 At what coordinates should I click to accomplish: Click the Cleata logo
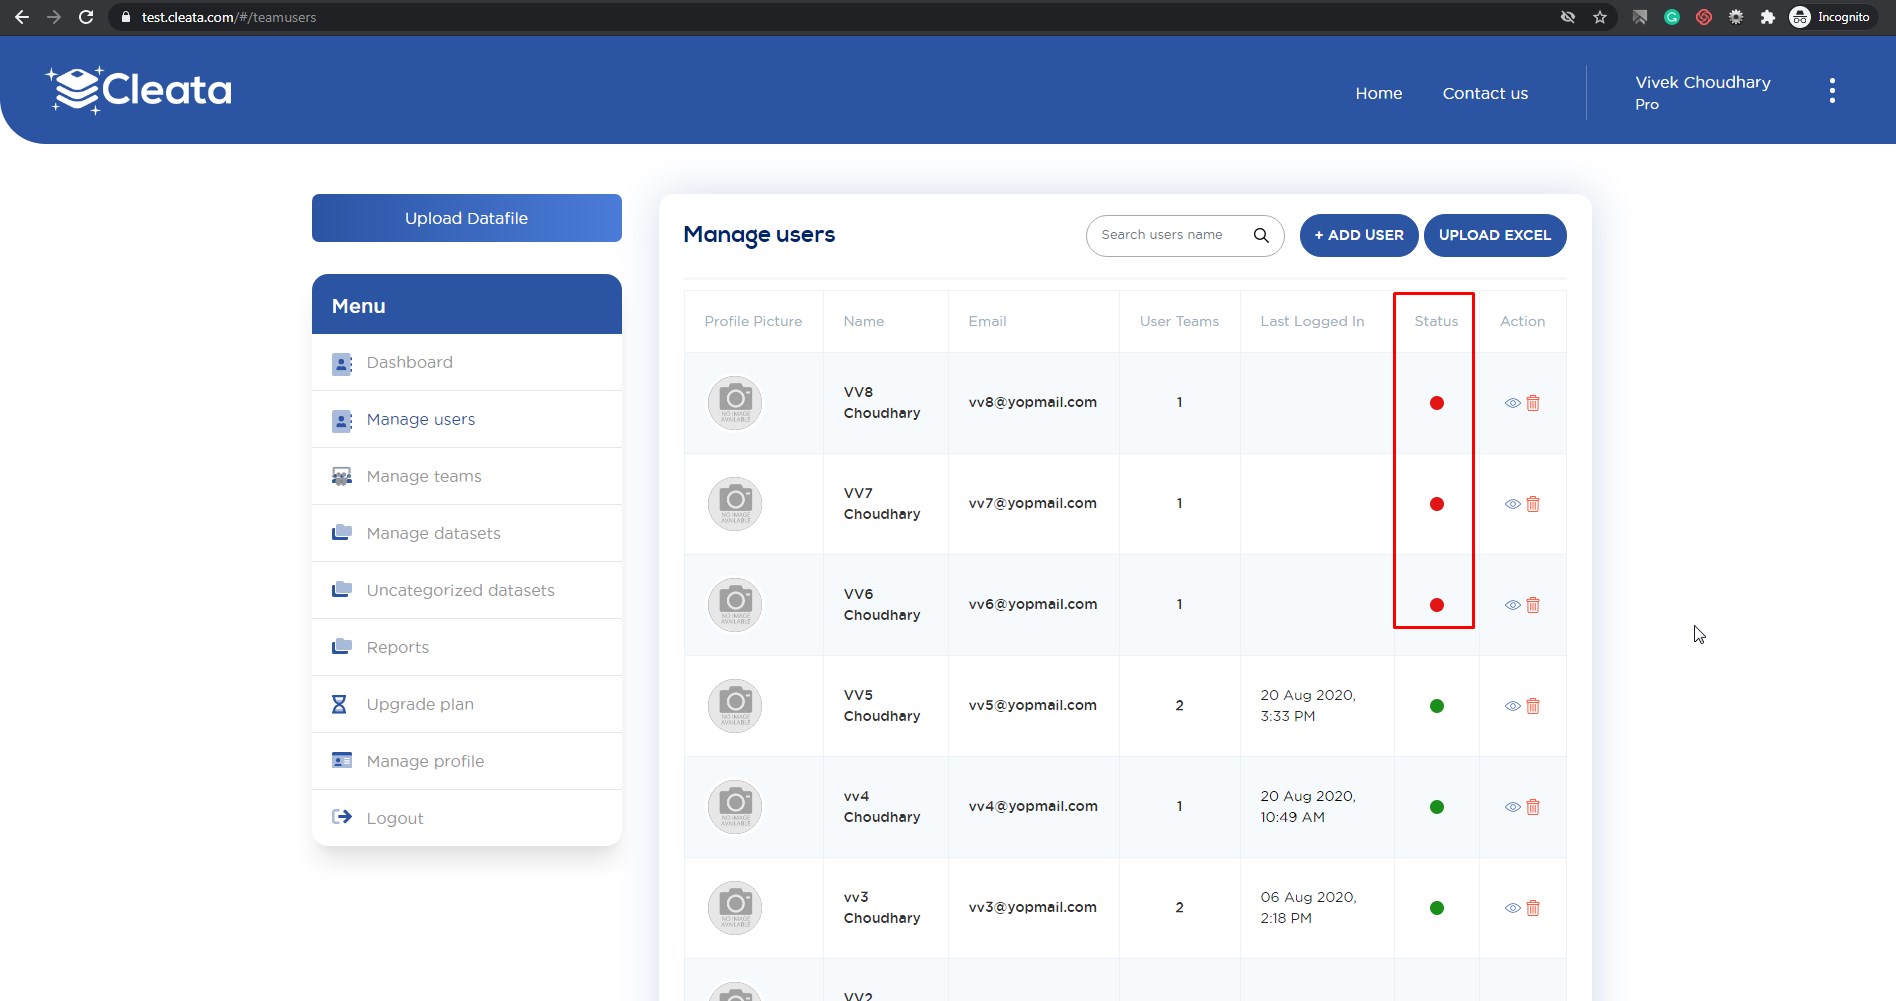tap(139, 90)
